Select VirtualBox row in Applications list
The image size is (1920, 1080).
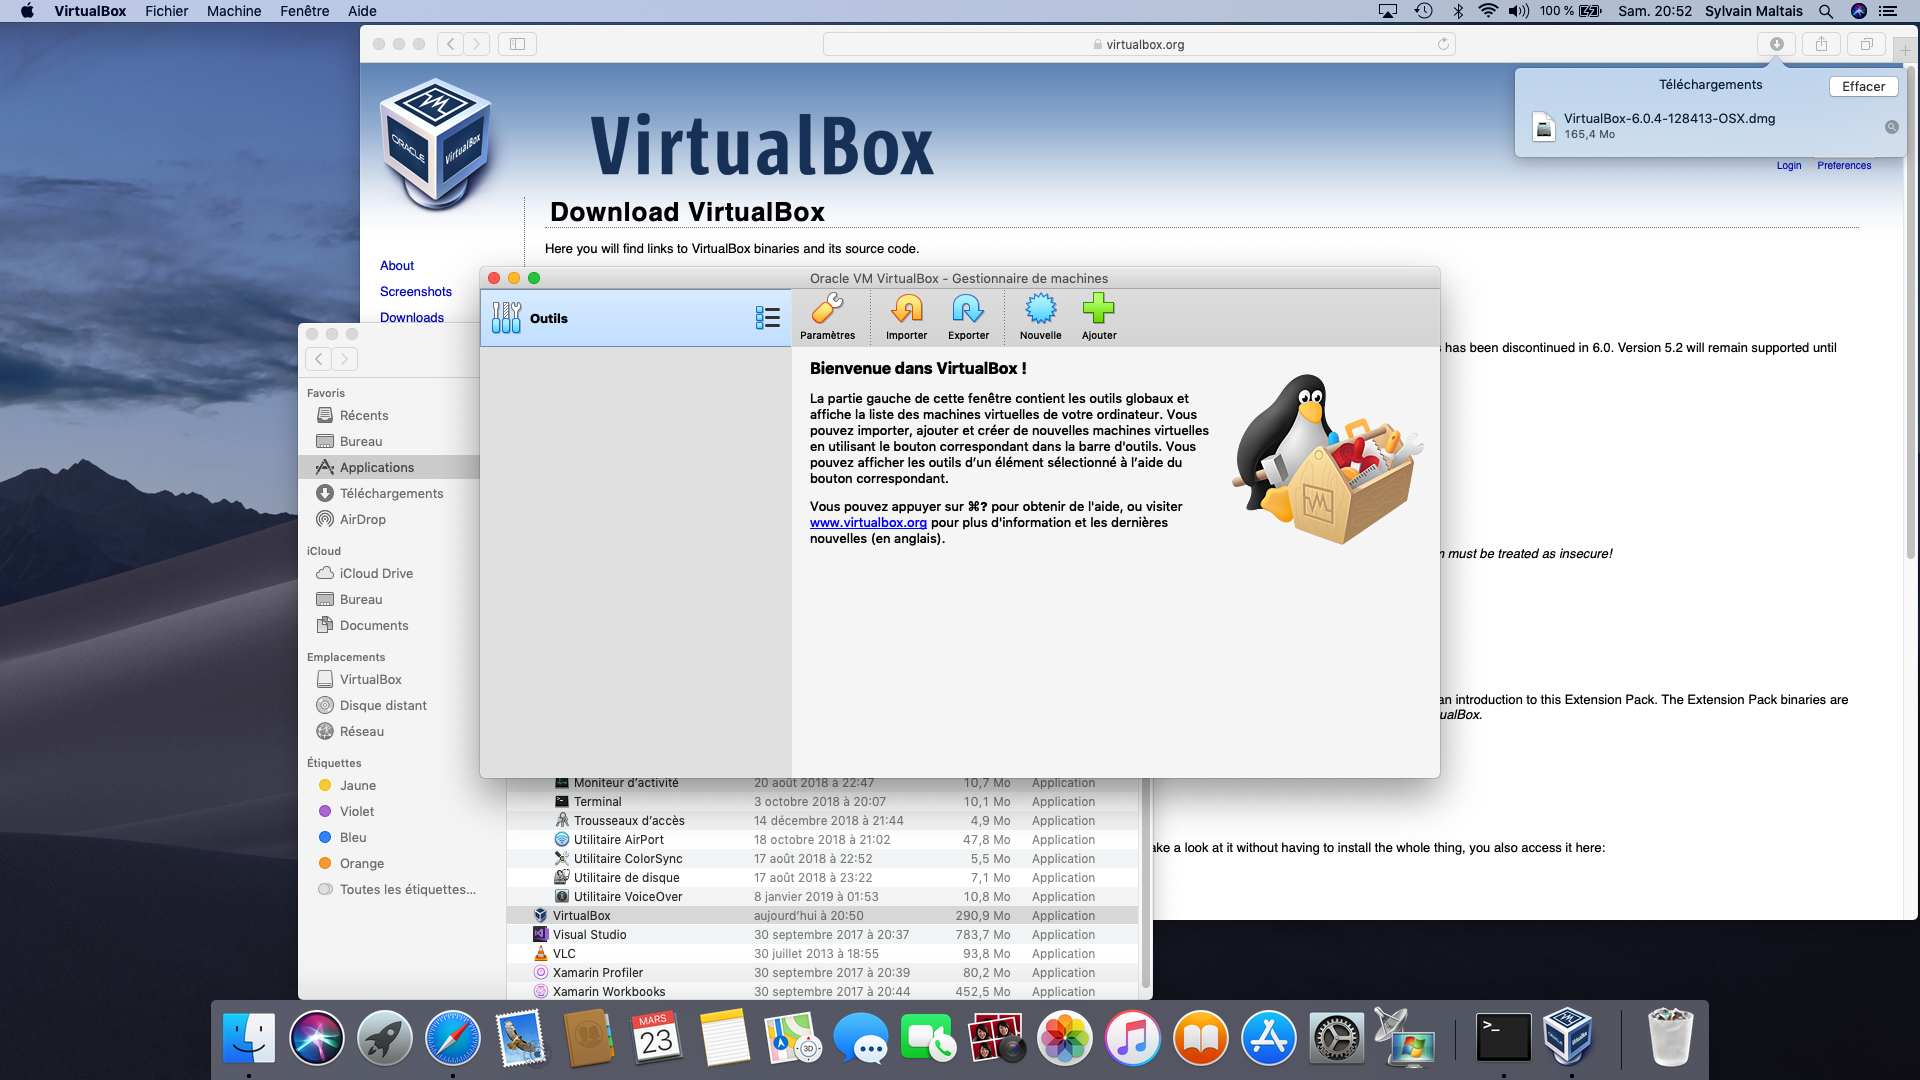point(582,915)
